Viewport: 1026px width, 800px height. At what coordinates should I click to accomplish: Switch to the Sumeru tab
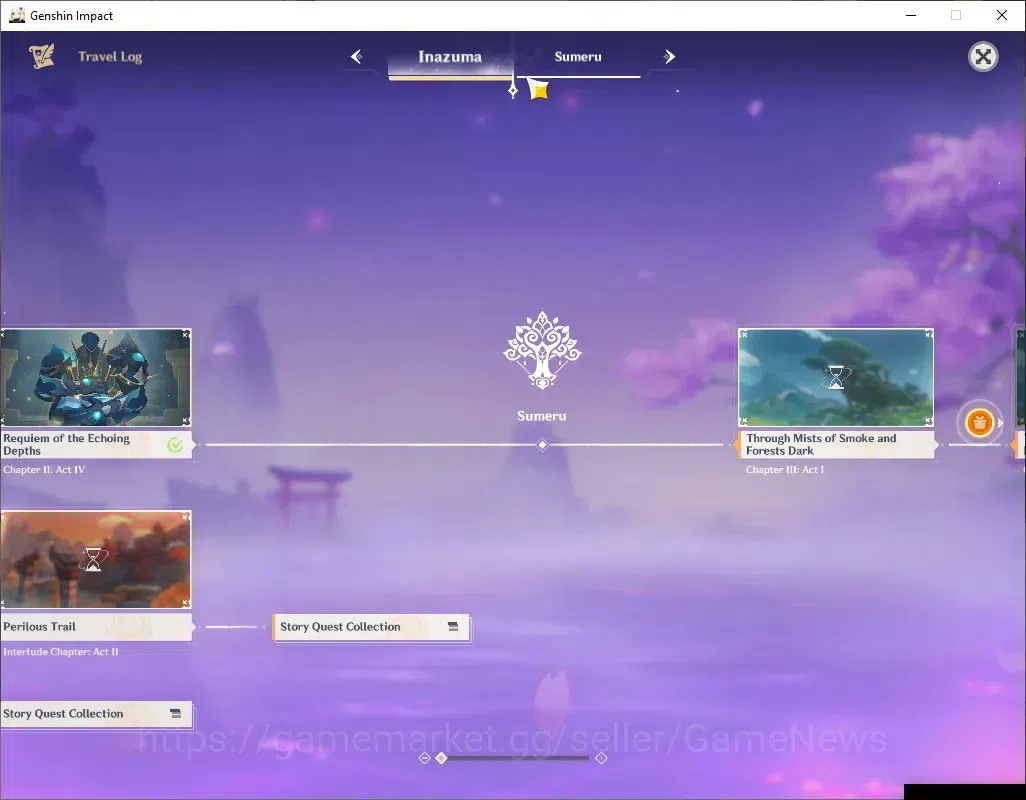point(578,57)
